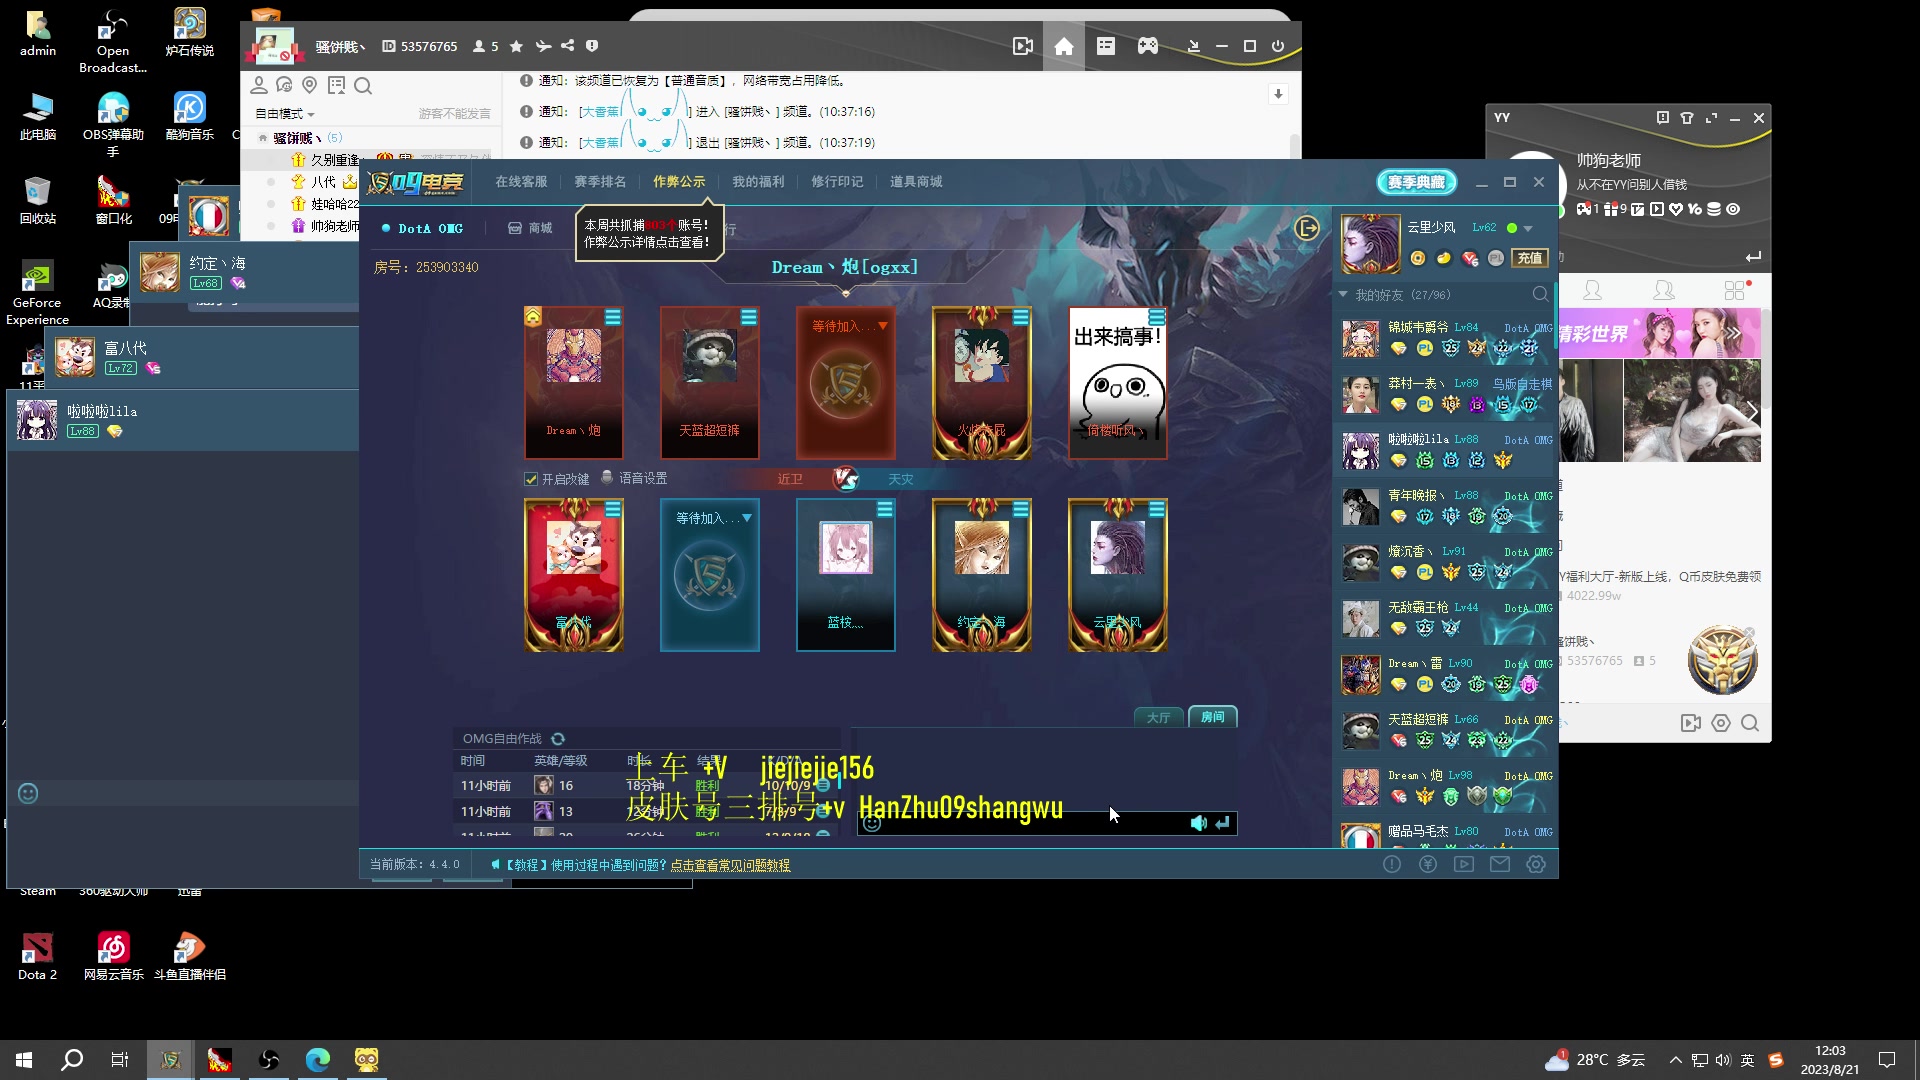
Task: Open the 作弊公示 cheating notice tab
Action: pyautogui.click(x=679, y=182)
